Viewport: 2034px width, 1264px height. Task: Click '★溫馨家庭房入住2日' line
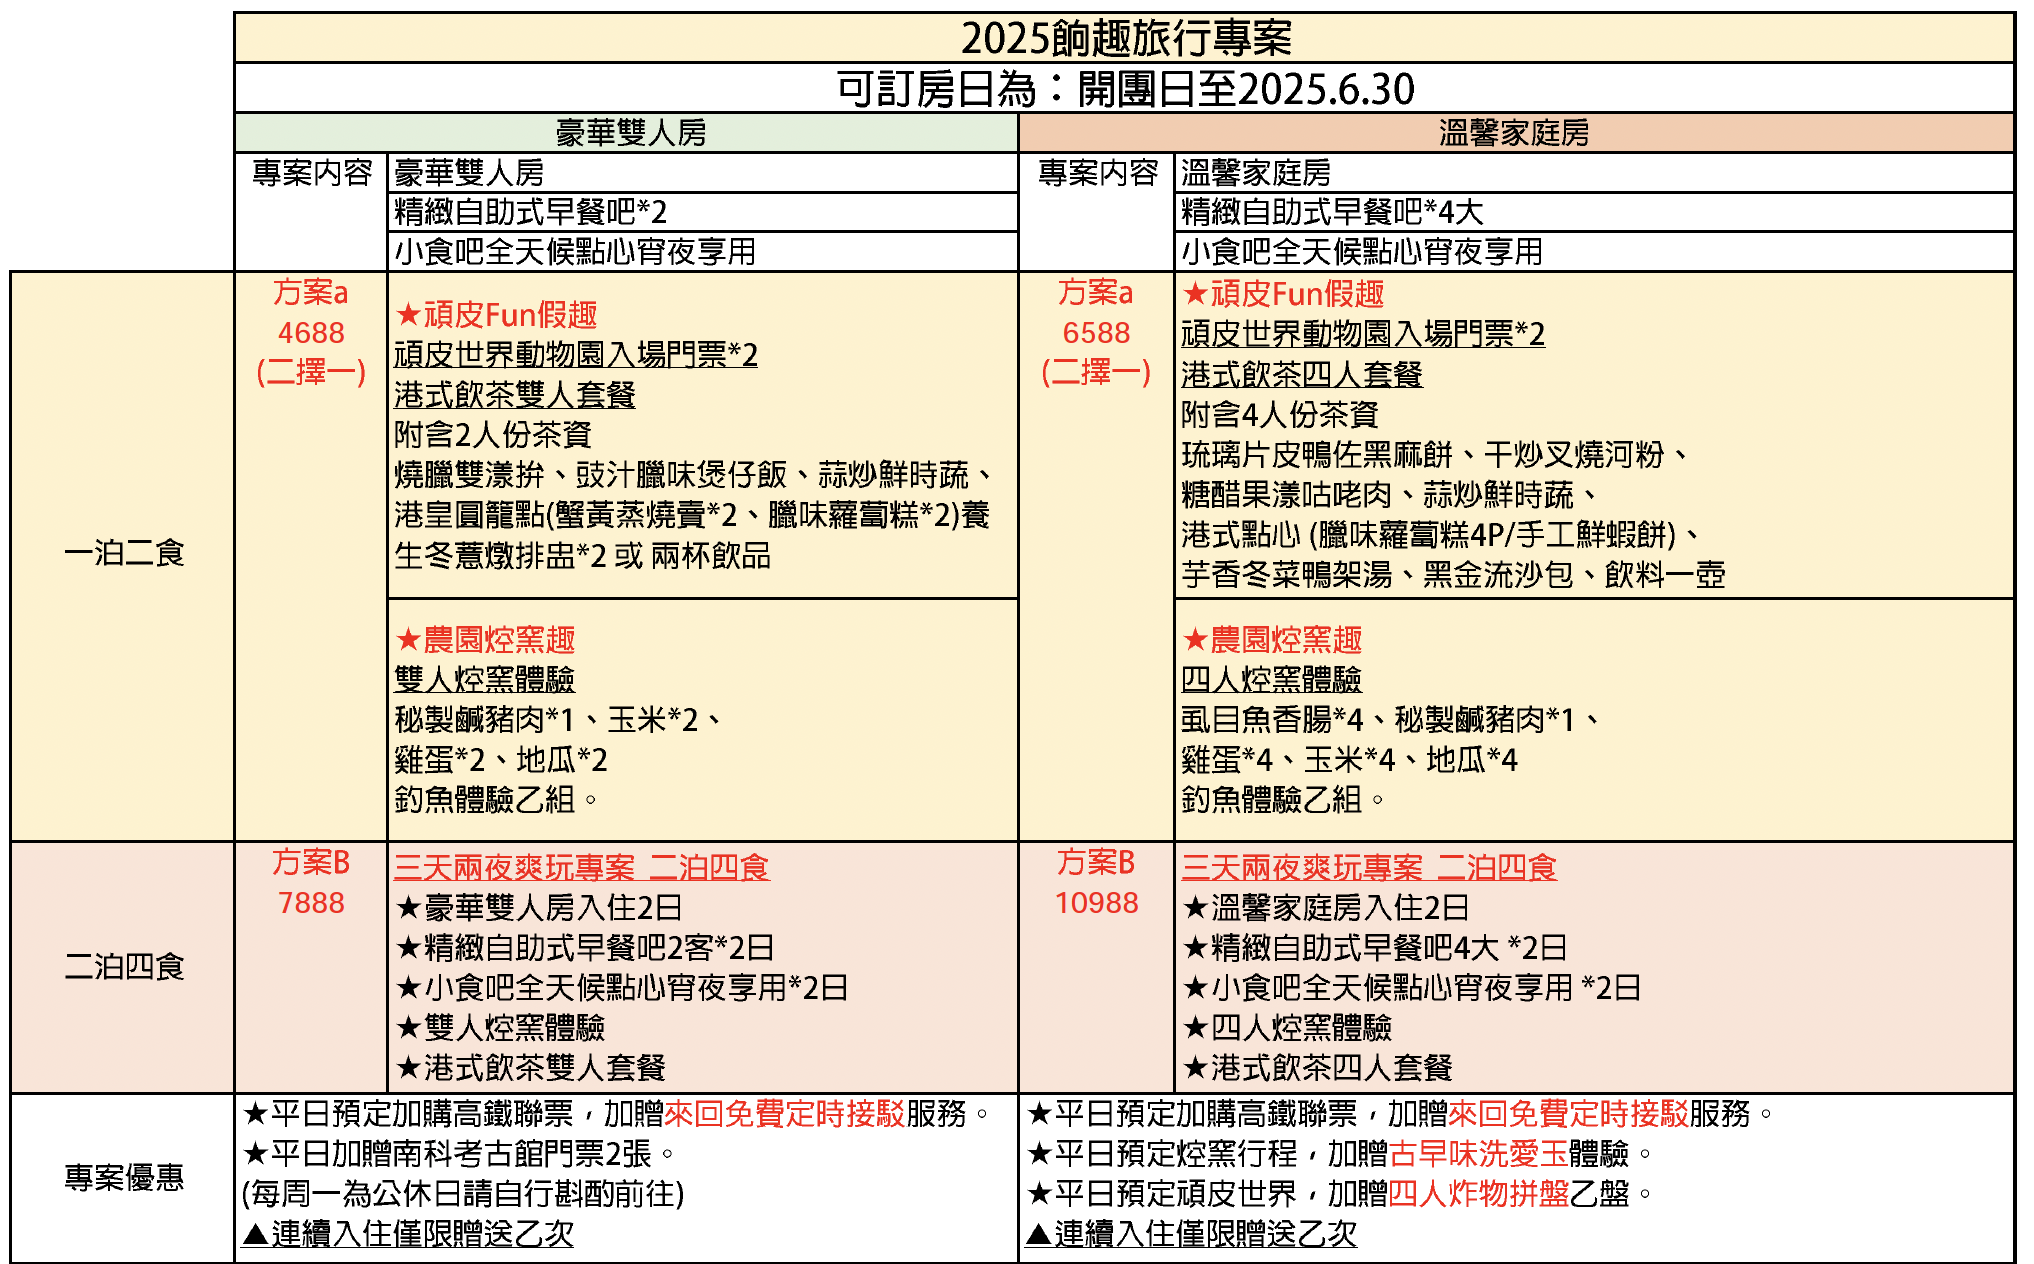[1326, 908]
